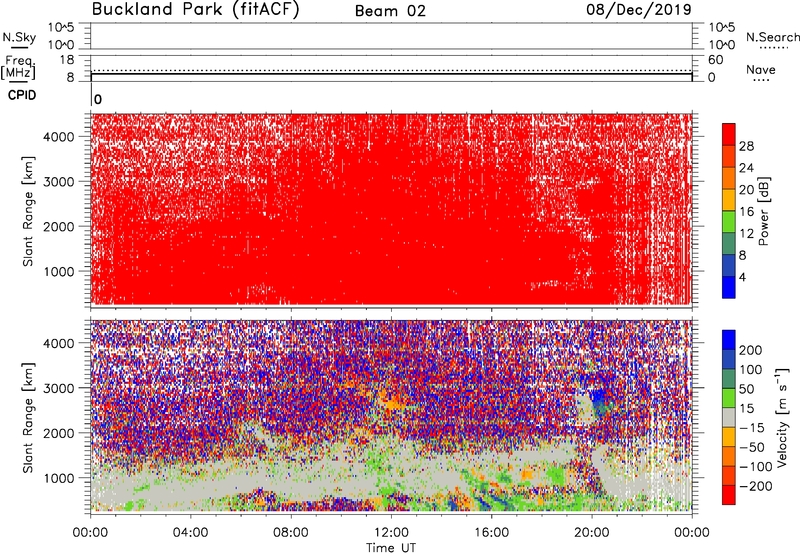This screenshot has width=800, height=554.
Task: Click the N.Sky legend label
Action: coord(19,37)
